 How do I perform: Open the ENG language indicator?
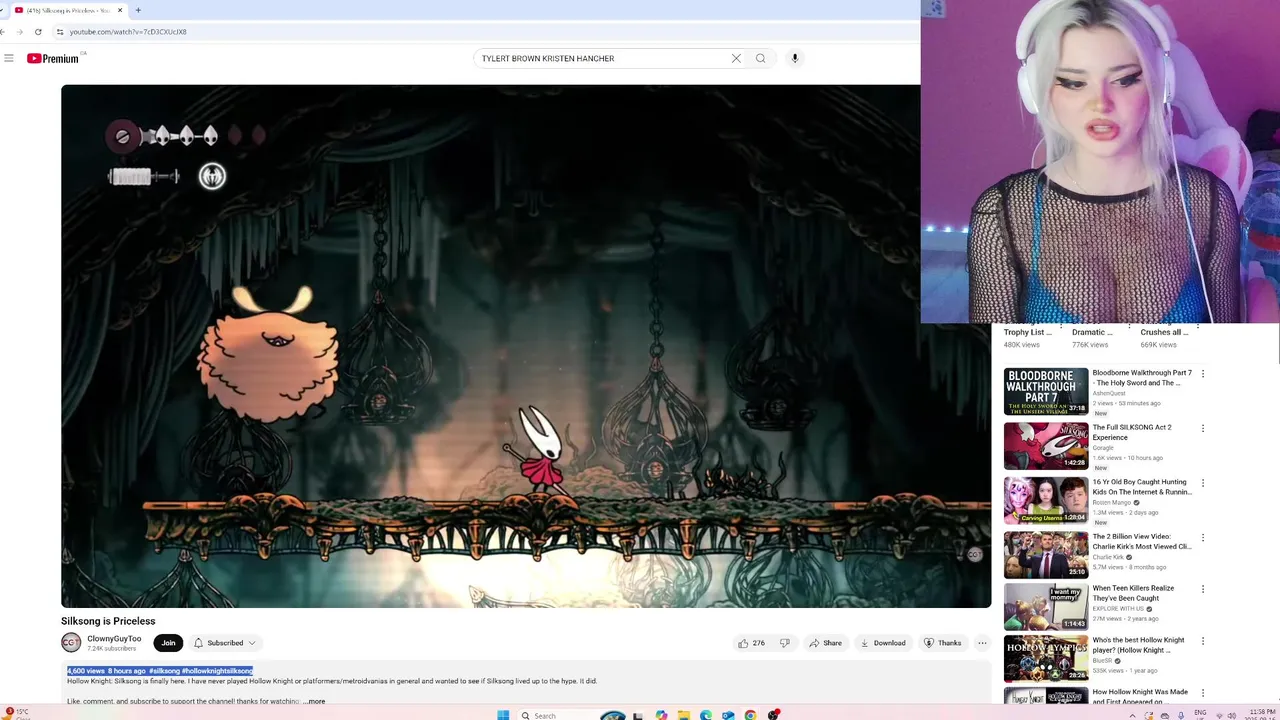click(1201, 714)
